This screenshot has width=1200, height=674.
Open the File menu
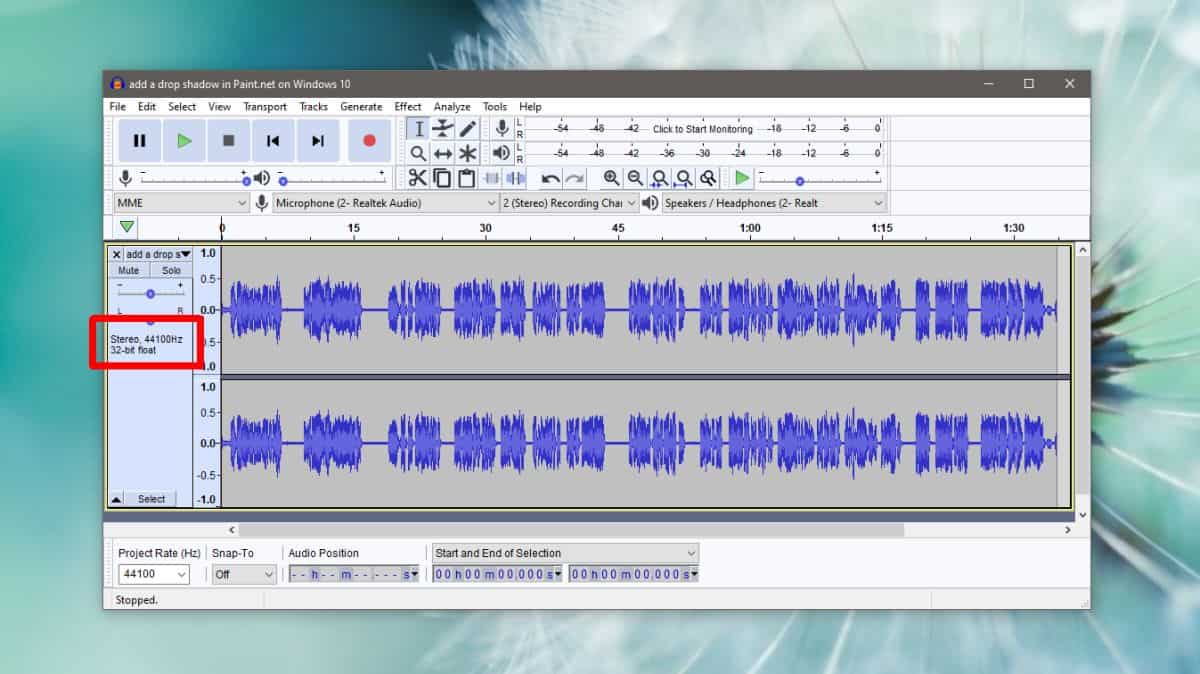[117, 106]
